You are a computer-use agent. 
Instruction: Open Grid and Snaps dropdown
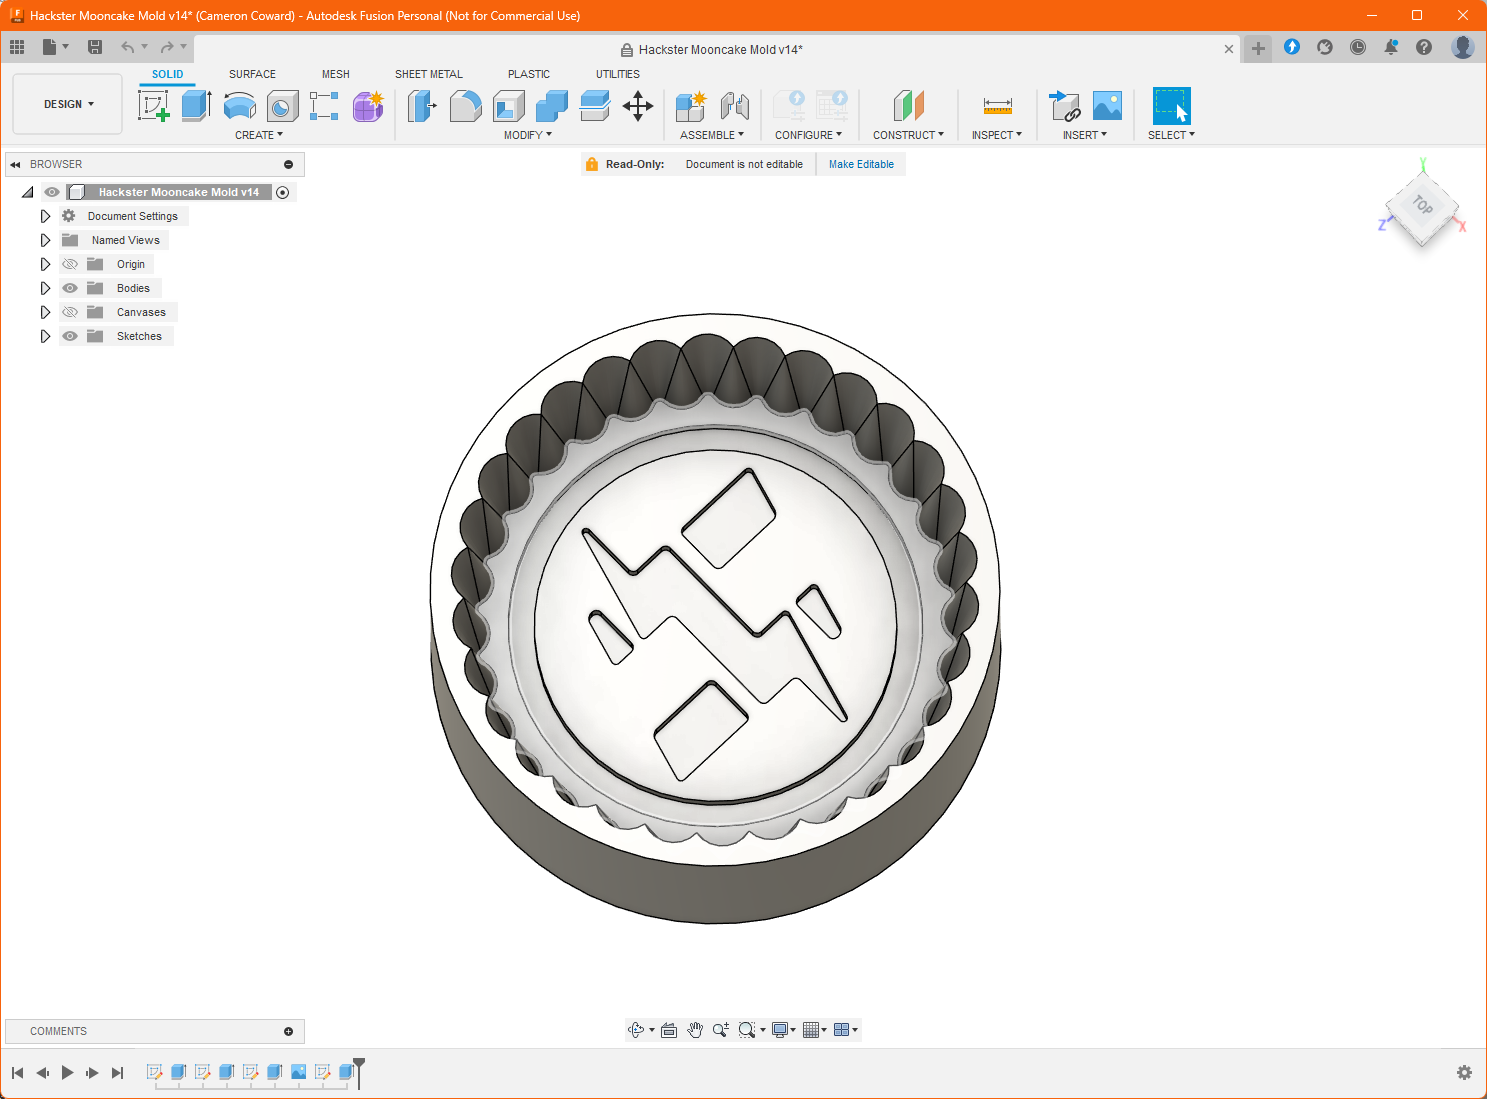[815, 1030]
